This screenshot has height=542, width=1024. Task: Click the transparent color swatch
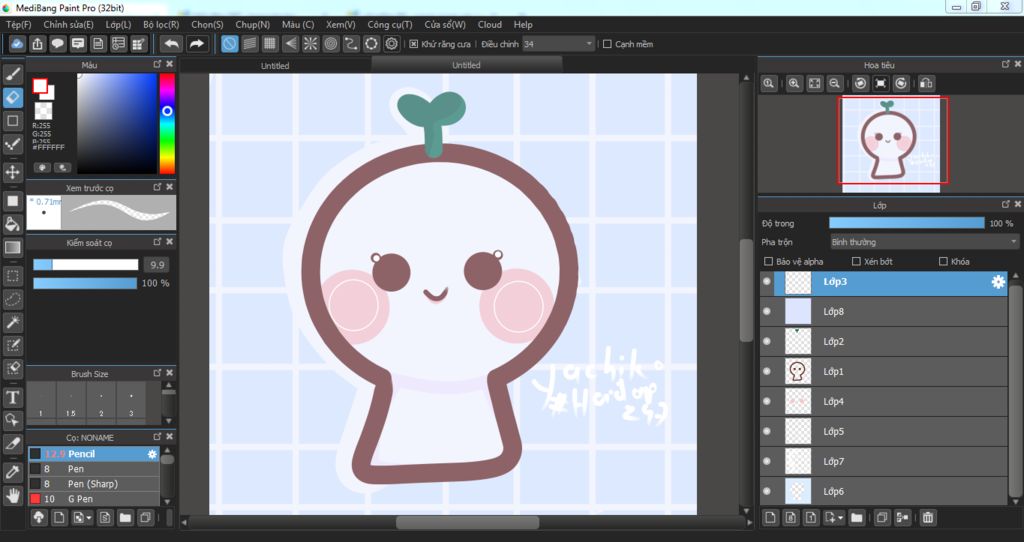[x=43, y=110]
